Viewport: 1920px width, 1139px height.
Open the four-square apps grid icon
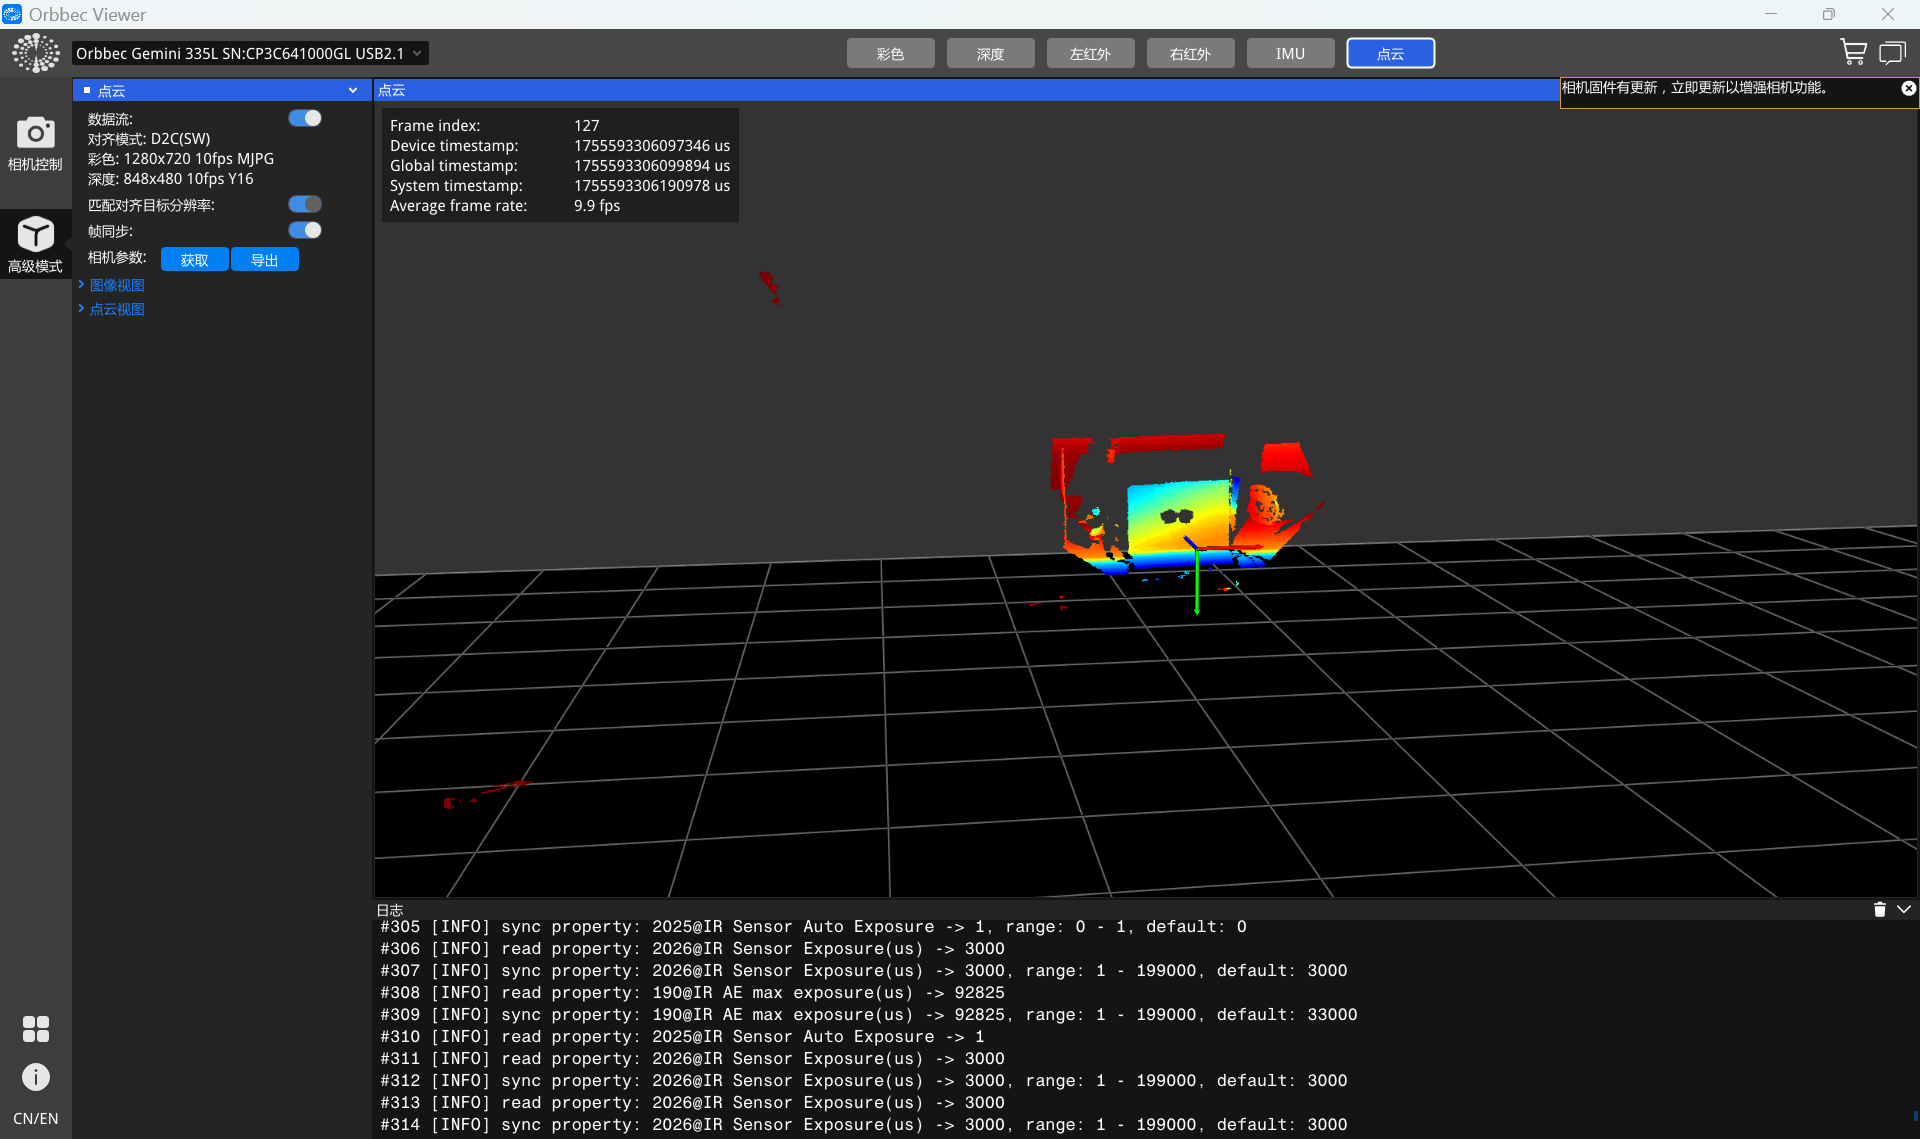click(x=35, y=1029)
